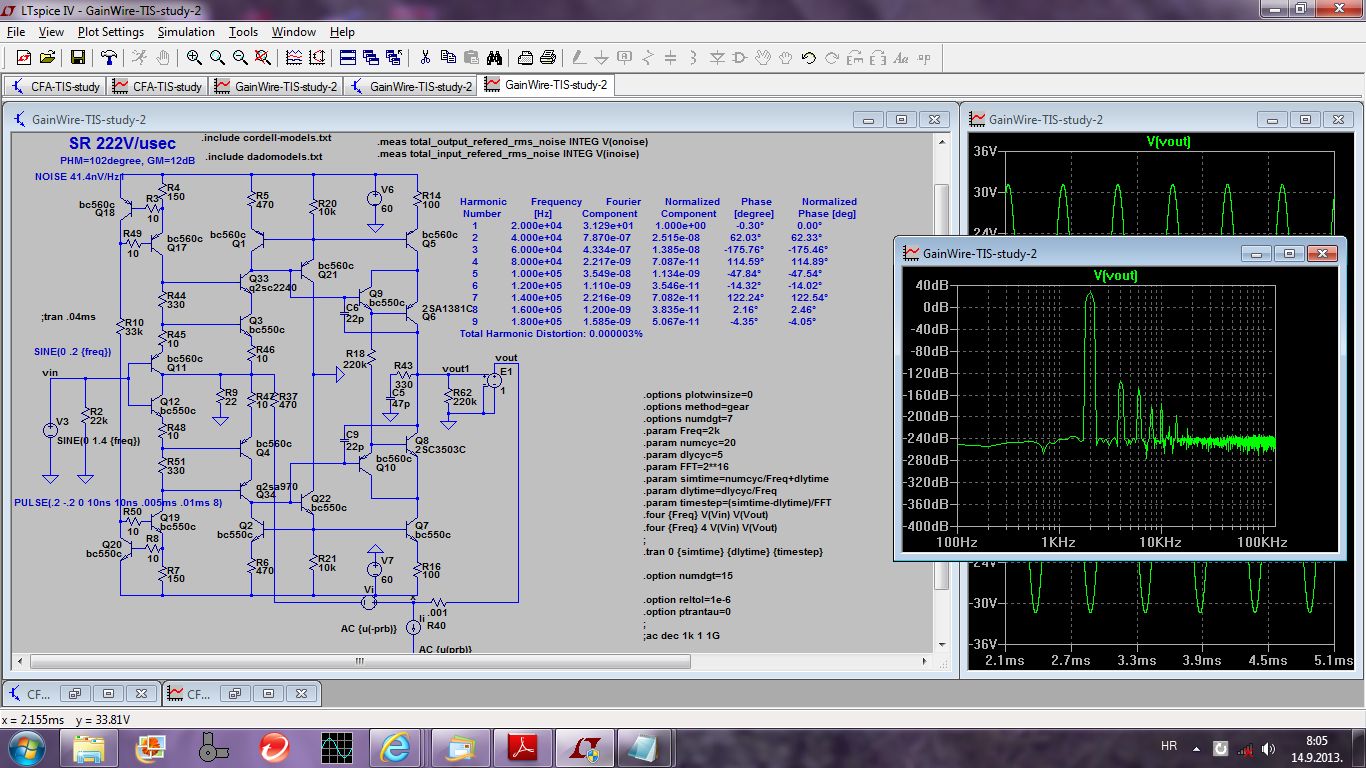
Task: Click the FFT plot V(vout) trace label
Action: pyautogui.click(x=1115, y=275)
